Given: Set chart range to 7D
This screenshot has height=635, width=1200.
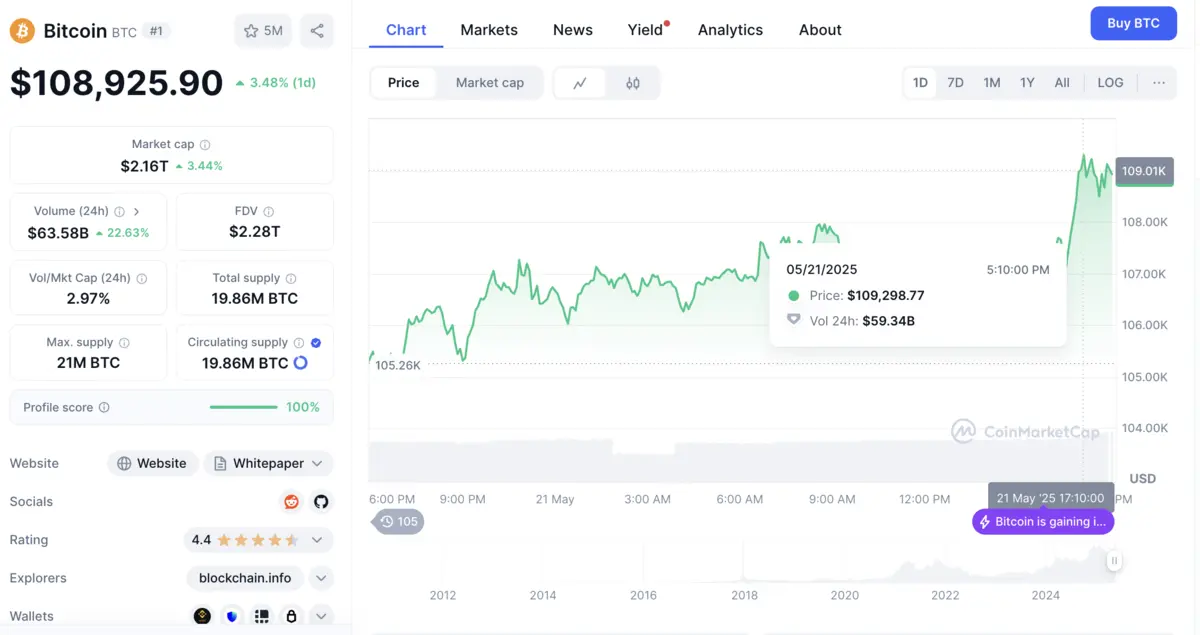Looking at the screenshot, I should click(x=956, y=83).
